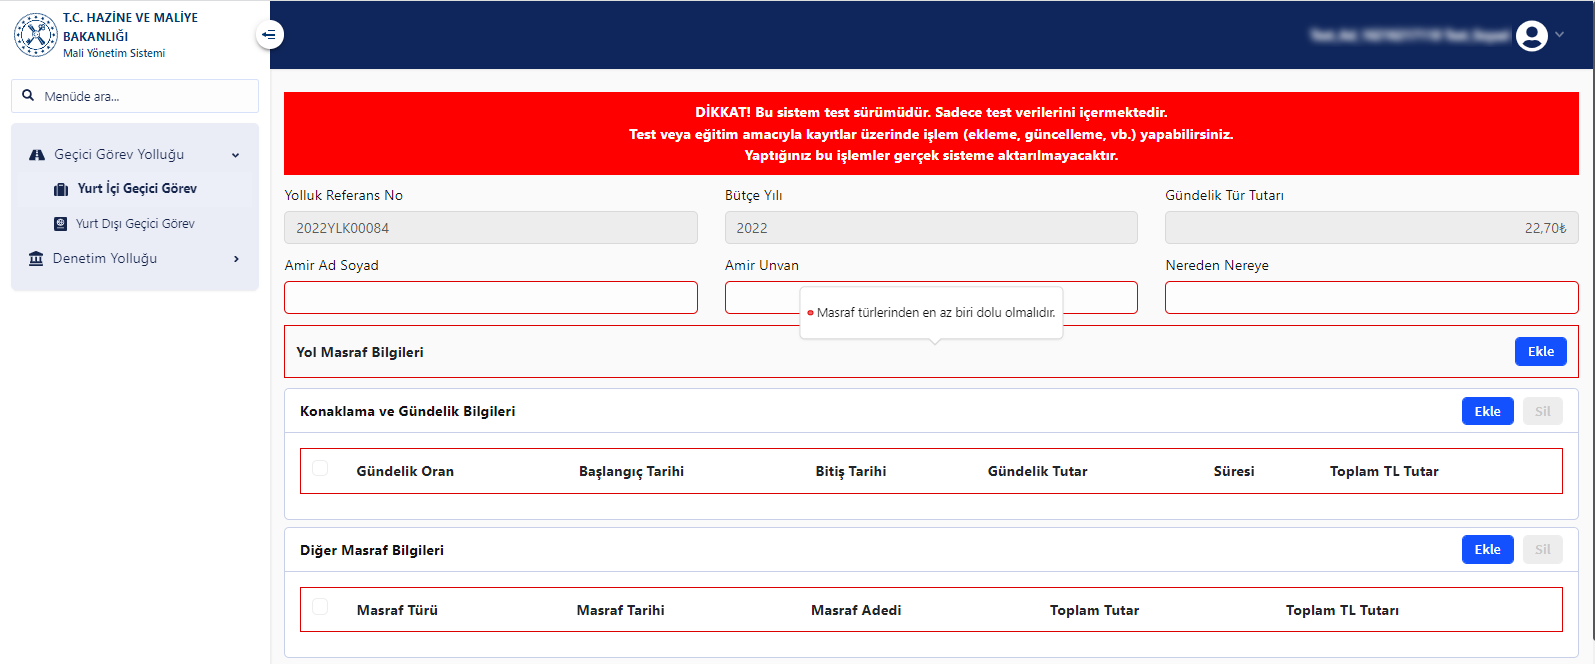Tick the select-all checkbox in the Gündelik Oran table
Screen dimensions: 1595x664
[x=320, y=468]
